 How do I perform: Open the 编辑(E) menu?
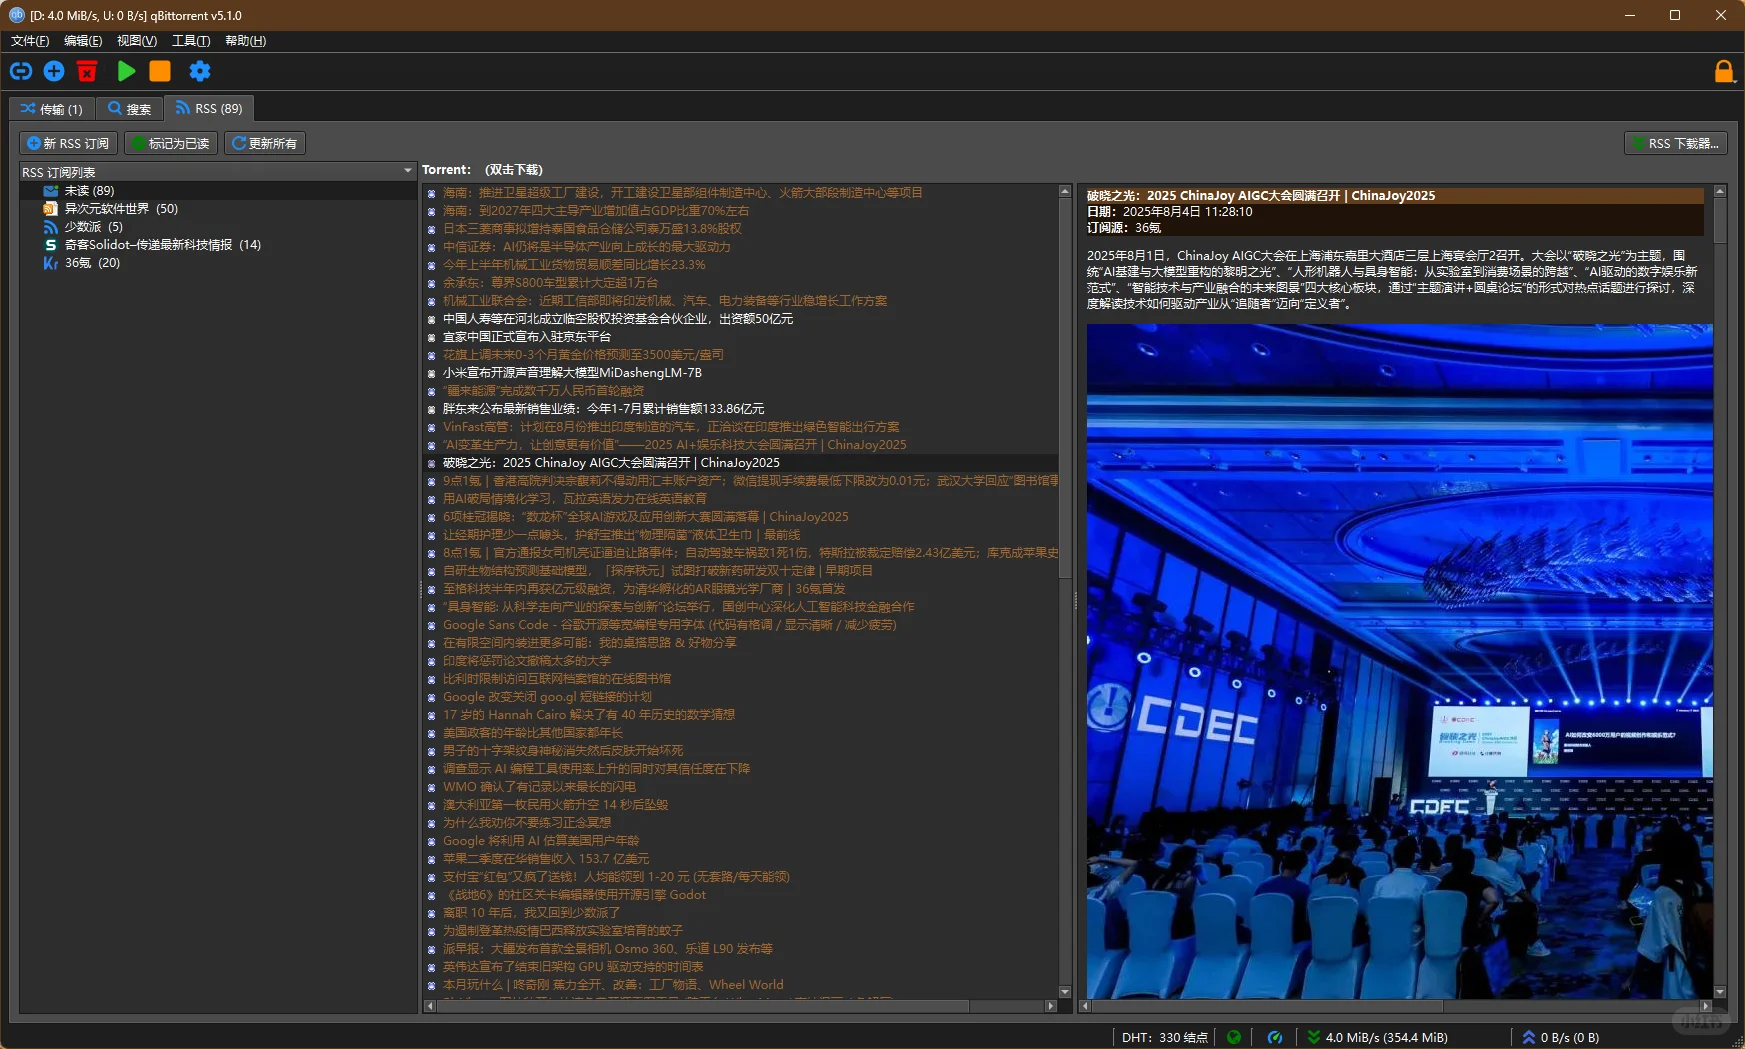pos(83,41)
